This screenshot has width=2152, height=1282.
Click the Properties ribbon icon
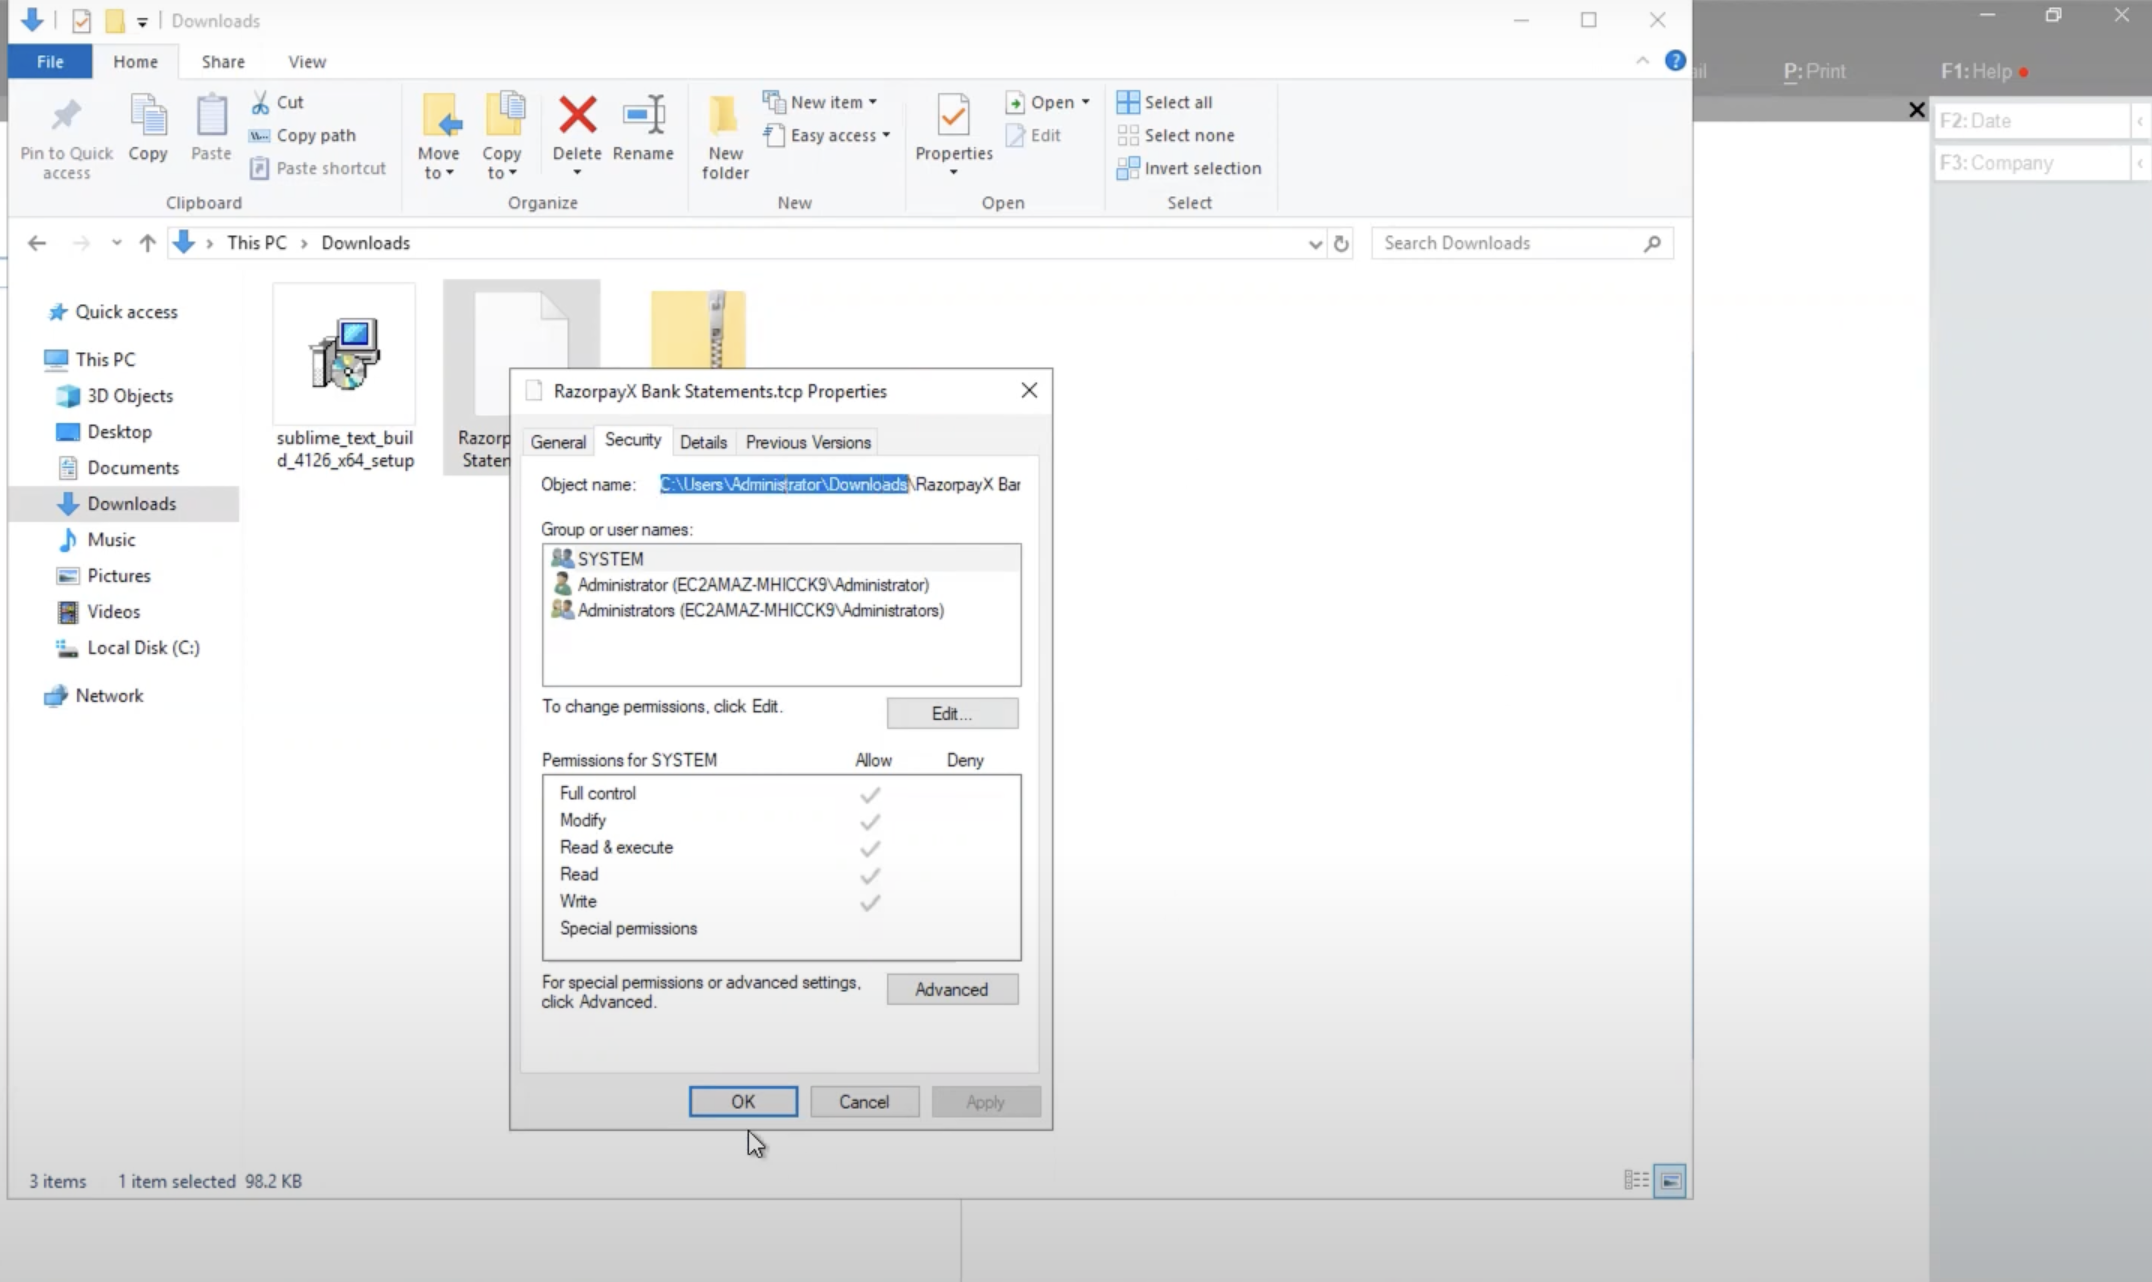pos(953,116)
